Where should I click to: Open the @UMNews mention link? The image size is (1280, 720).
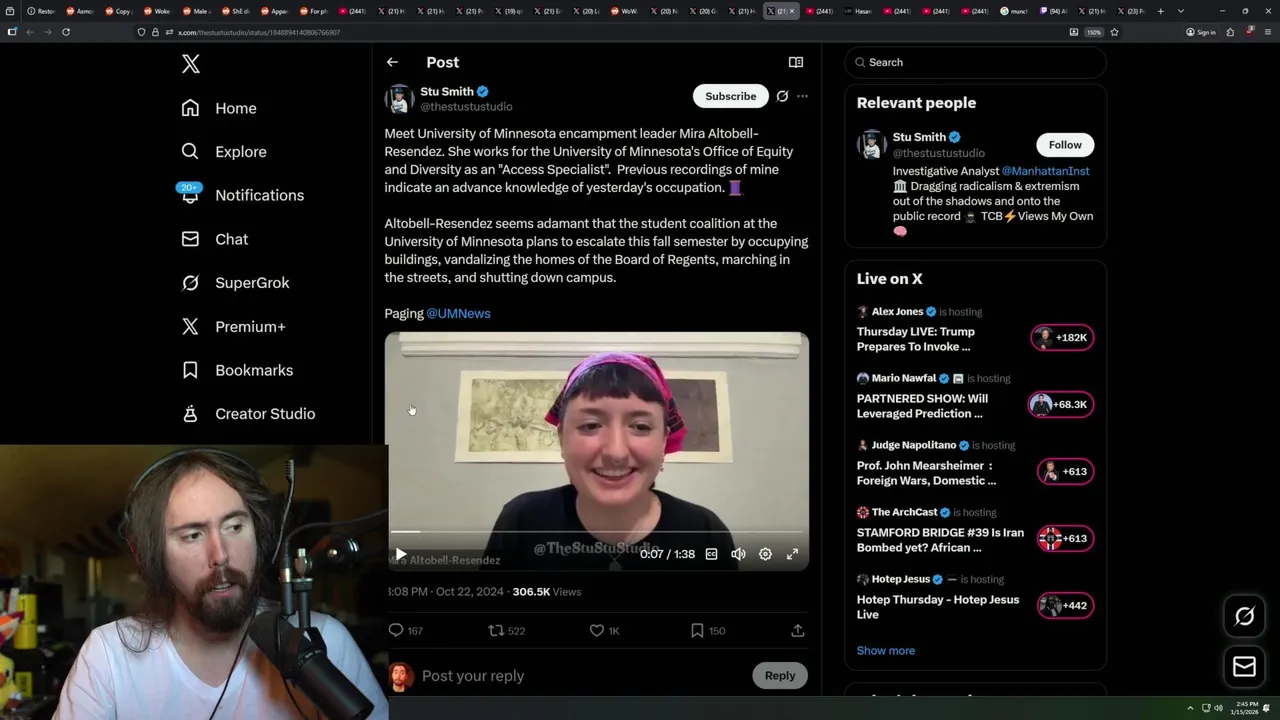458,313
